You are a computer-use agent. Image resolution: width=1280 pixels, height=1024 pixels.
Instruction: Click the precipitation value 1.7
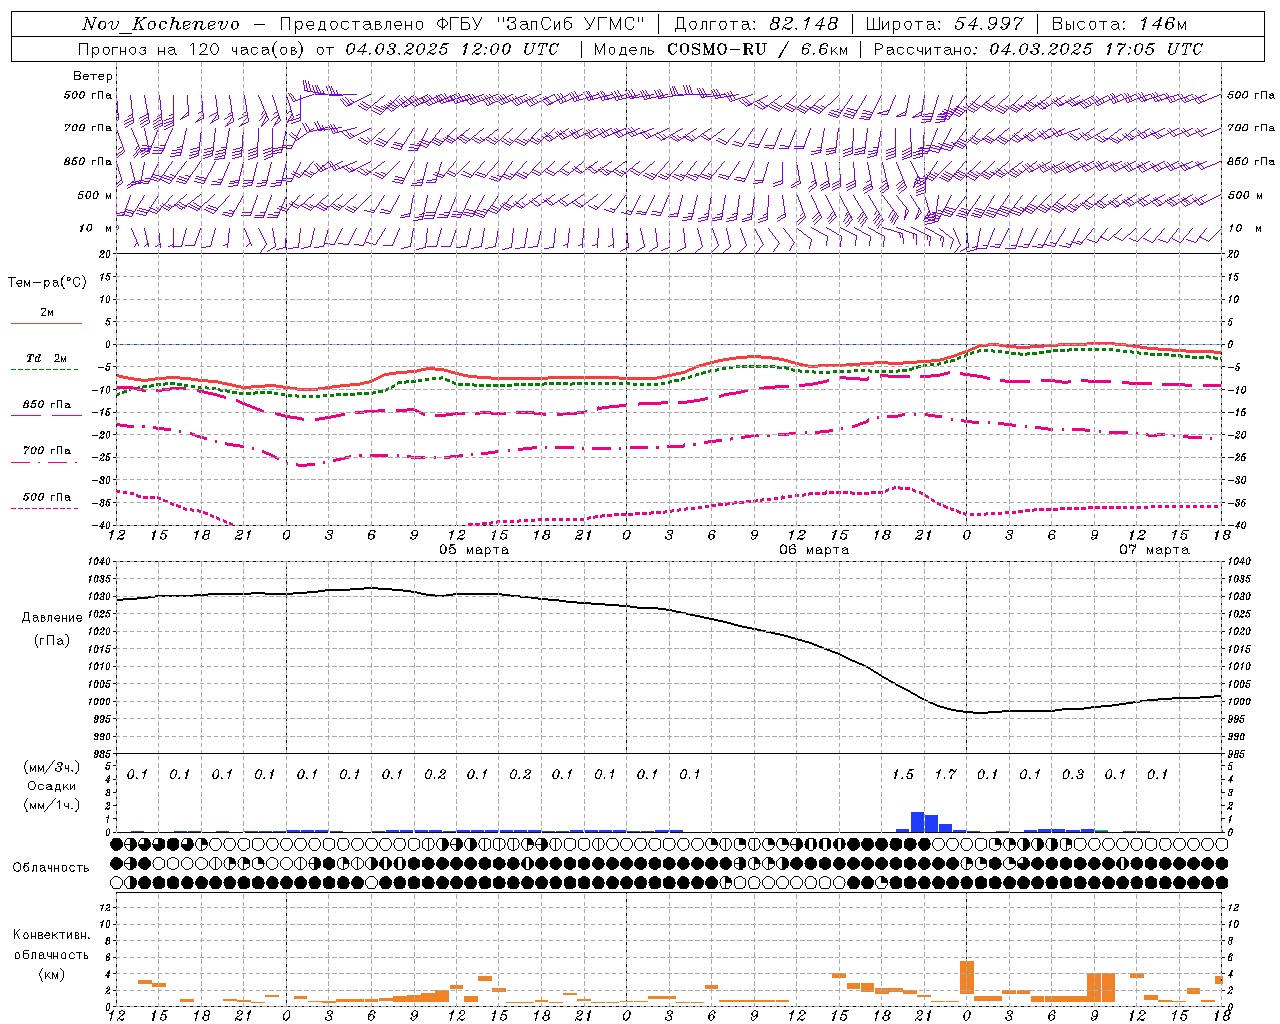945,774
